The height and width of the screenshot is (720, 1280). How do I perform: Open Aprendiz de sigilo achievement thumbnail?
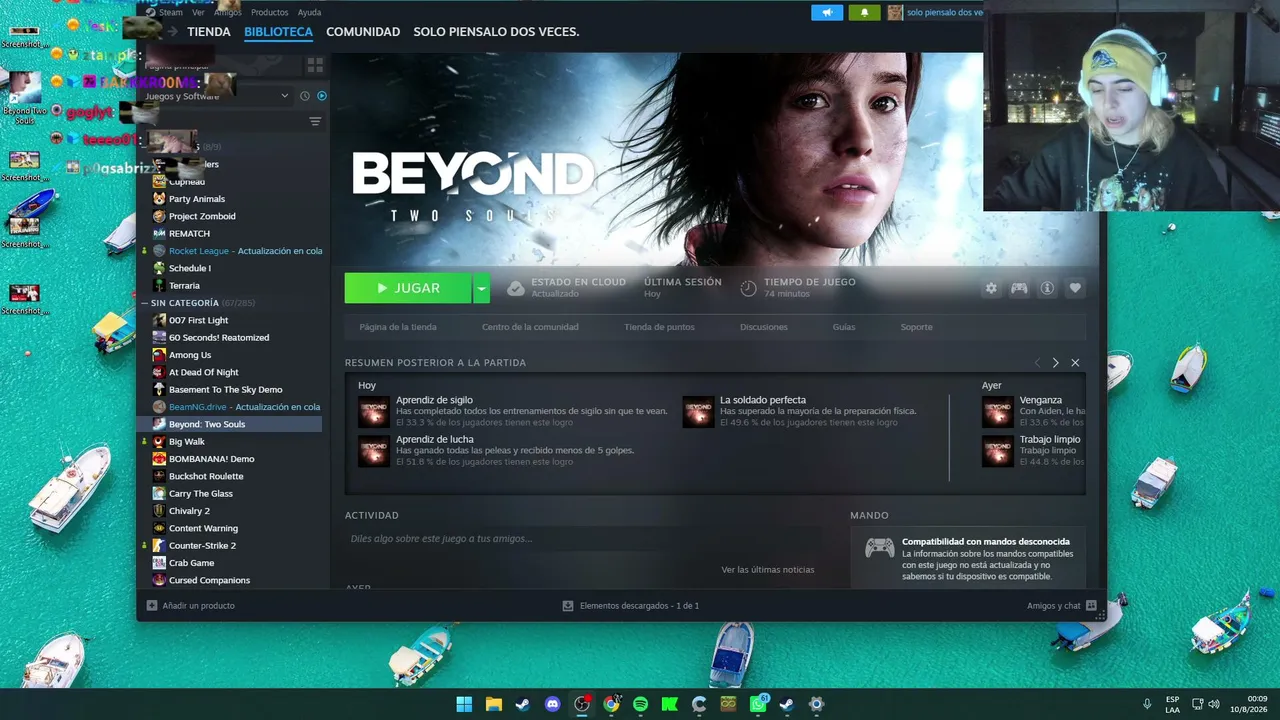click(x=374, y=411)
